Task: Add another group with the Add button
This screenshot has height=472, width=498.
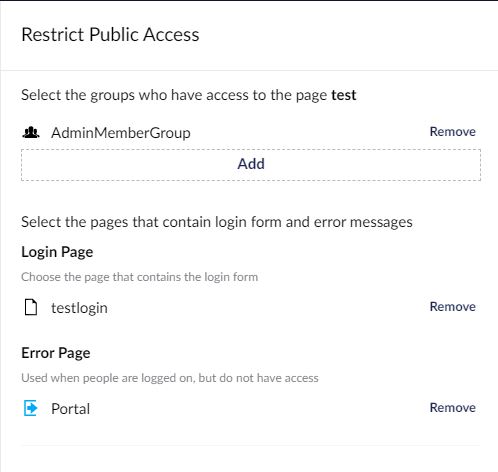Action: (251, 165)
